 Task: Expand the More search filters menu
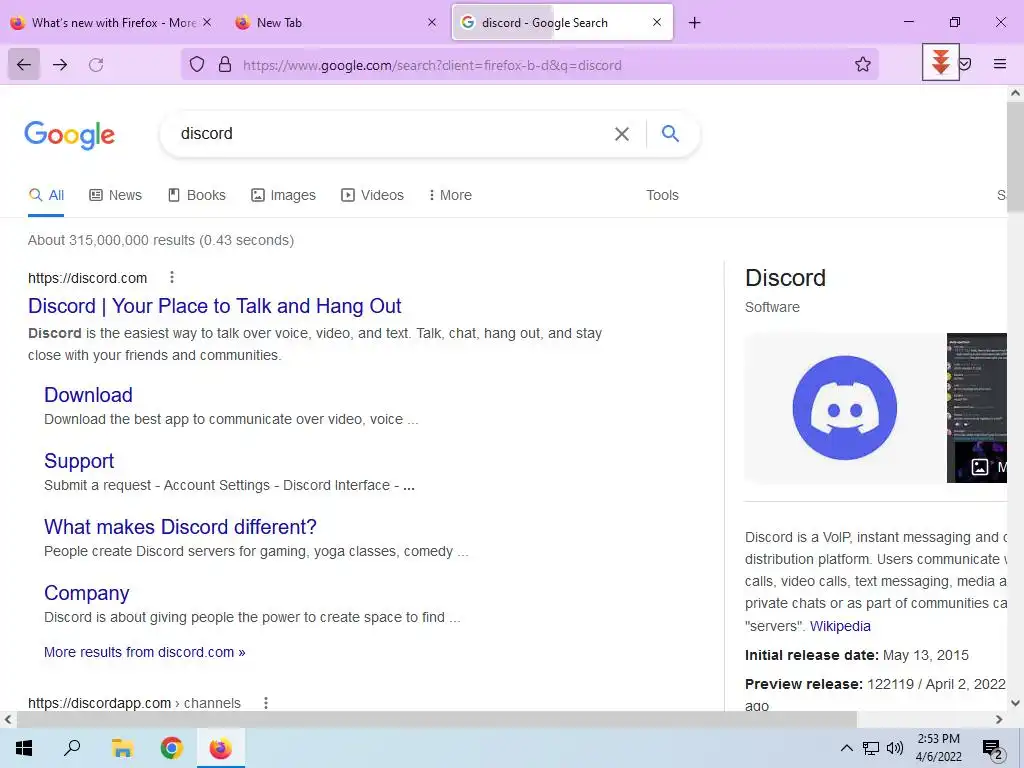[450, 195]
